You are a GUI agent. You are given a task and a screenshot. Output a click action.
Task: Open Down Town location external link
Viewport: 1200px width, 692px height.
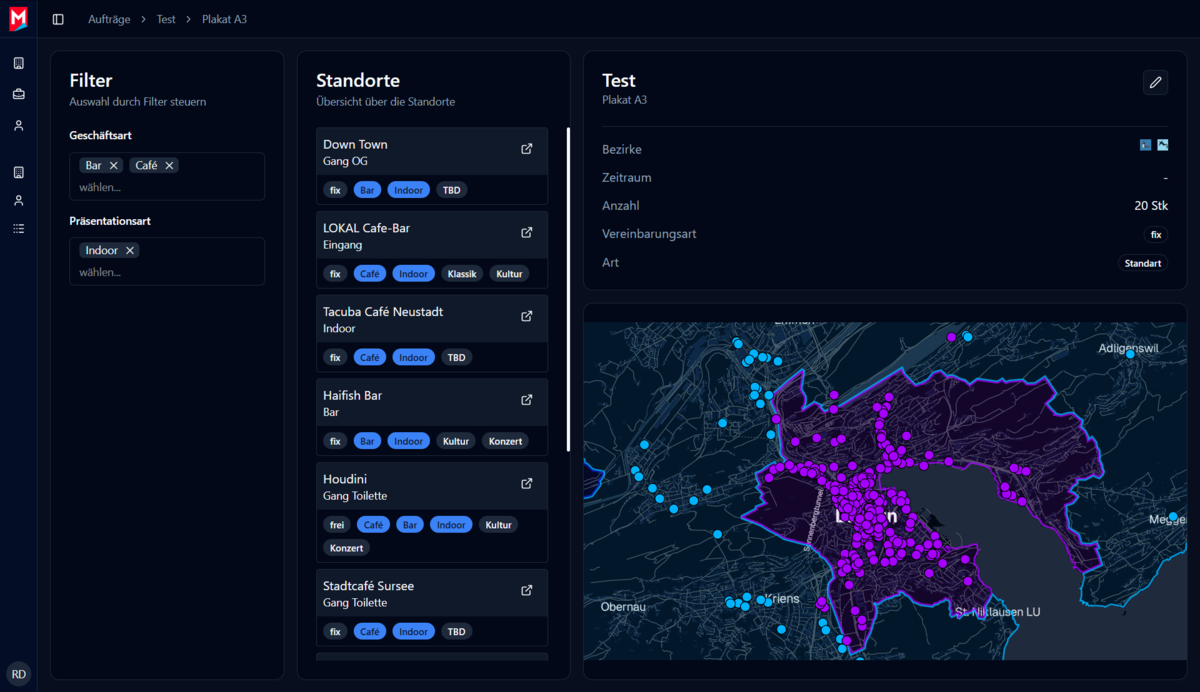pos(527,149)
